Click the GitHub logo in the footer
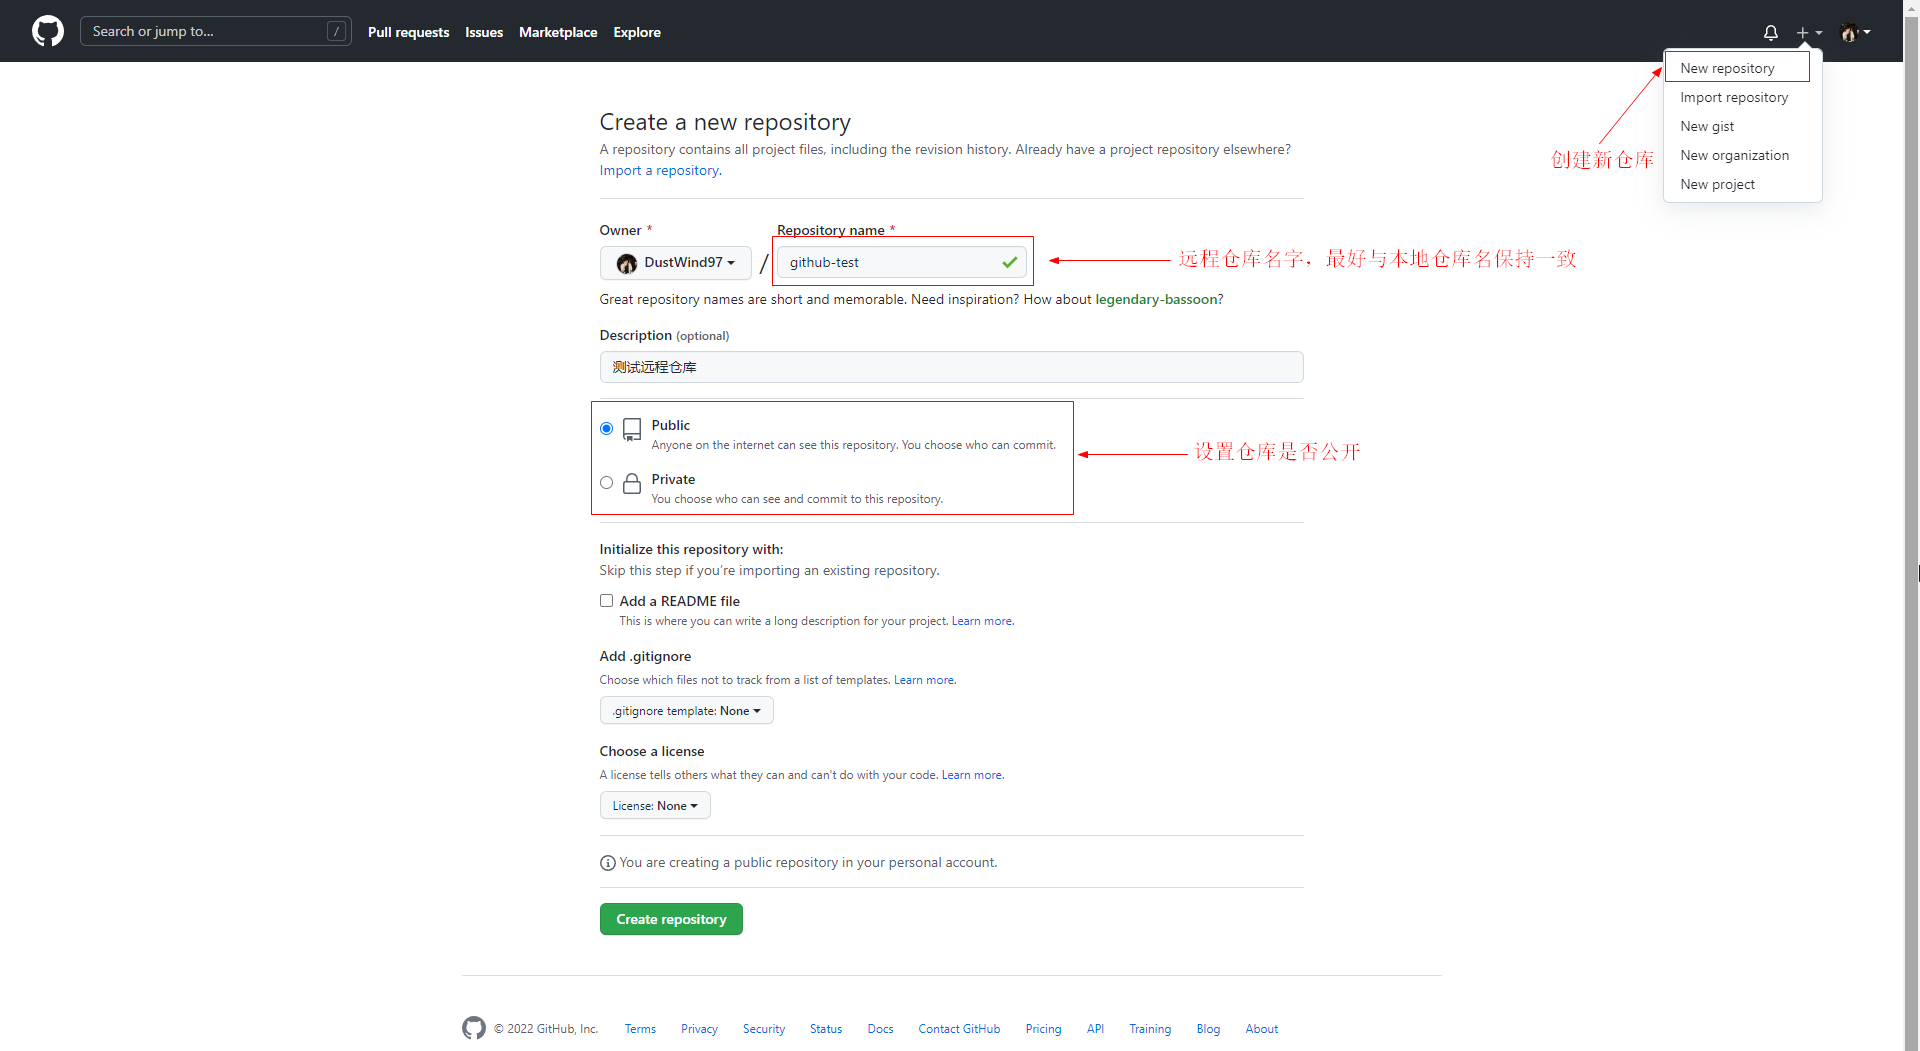Screen dimensions: 1920x1051 [473, 1028]
